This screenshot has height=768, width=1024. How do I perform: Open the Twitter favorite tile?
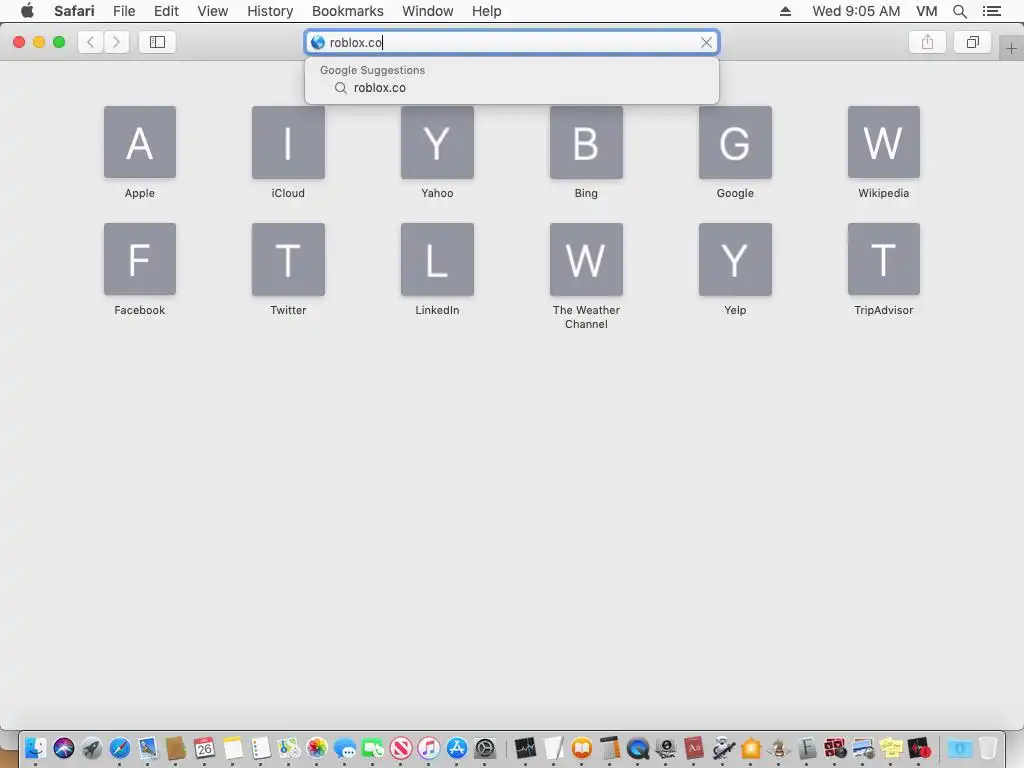click(288, 259)
